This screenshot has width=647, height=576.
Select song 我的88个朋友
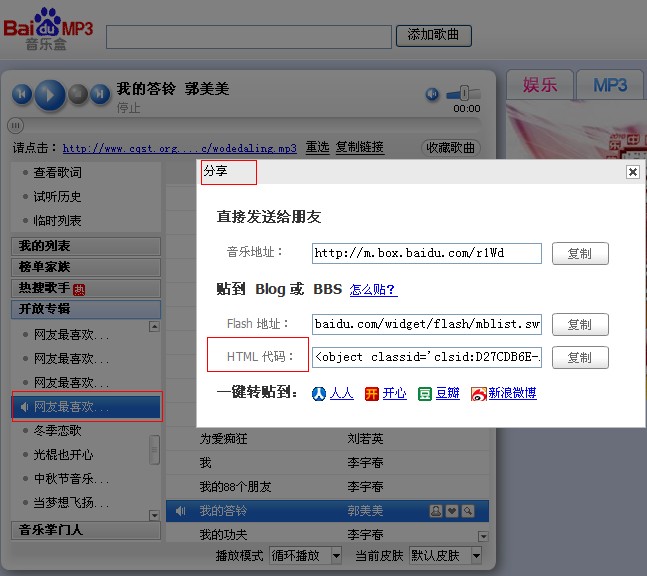pos(327,486)
